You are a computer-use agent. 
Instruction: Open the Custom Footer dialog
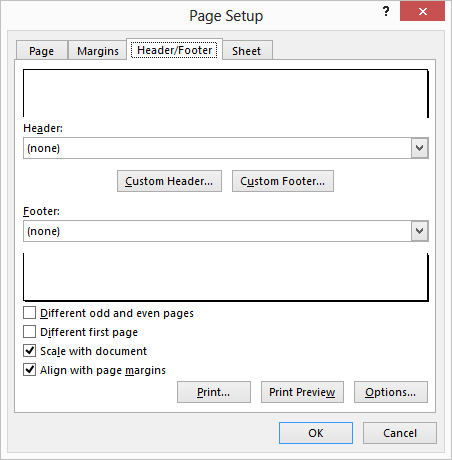283,181
